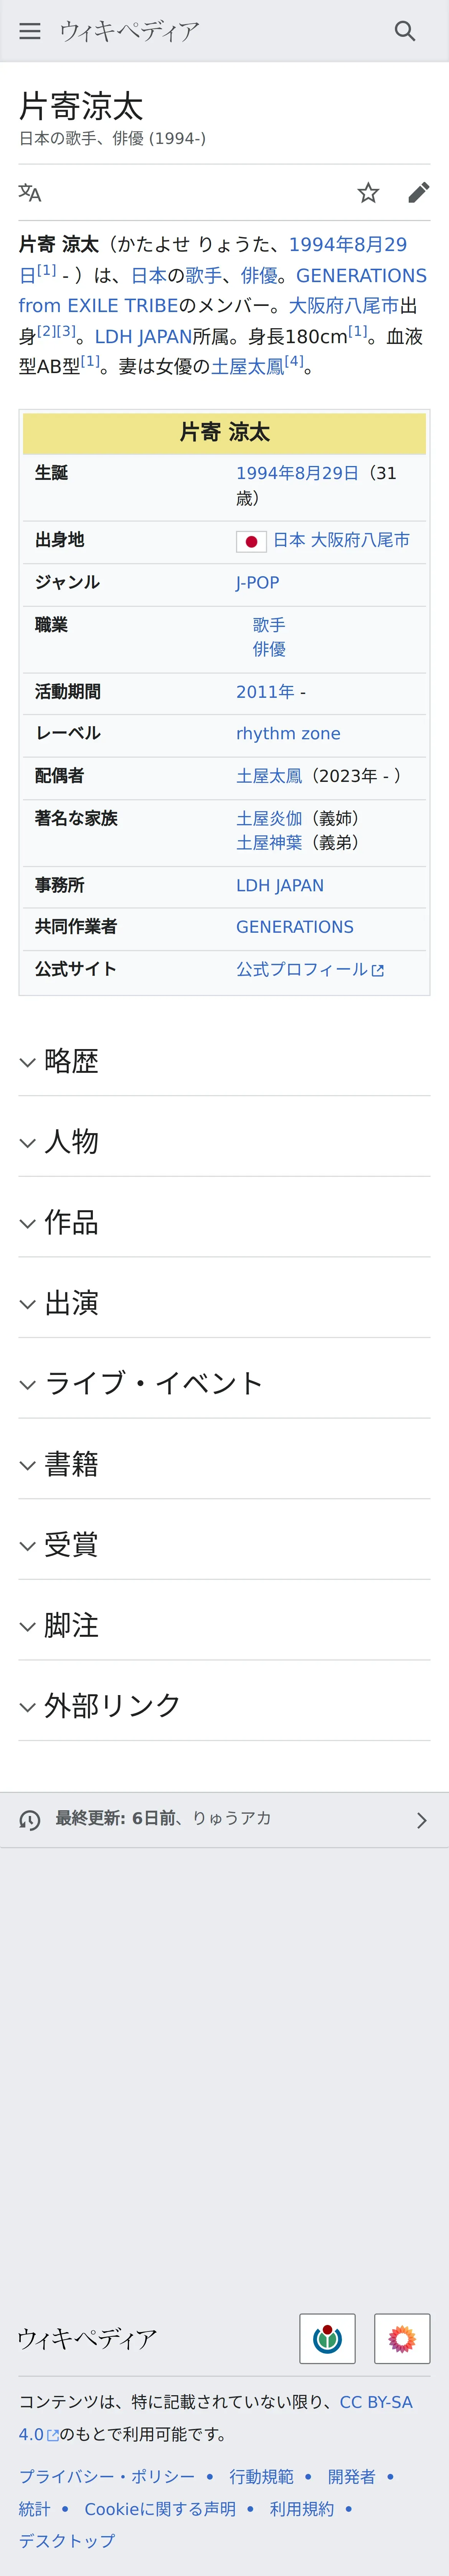Click the Japan flag image
The width and height of the screenshot is (449, 2576).
click(251, 541)
